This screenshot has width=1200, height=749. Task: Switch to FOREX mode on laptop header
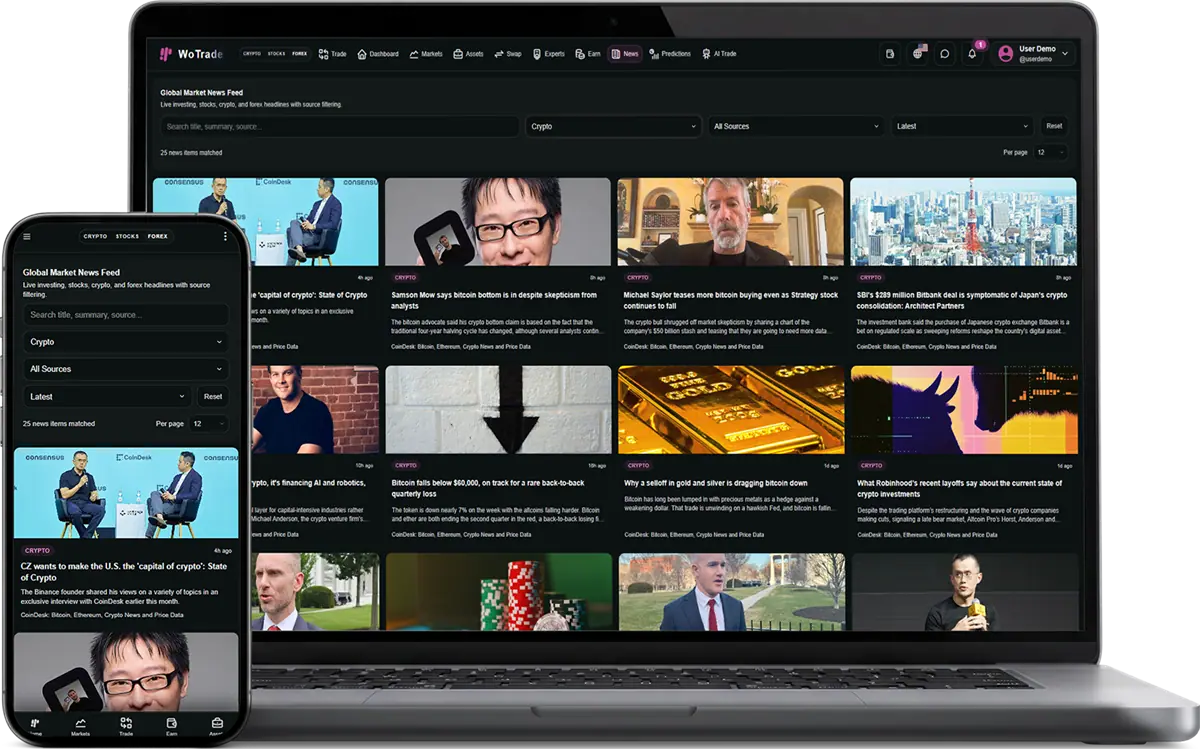pyautogui.click(x=299, y=54)
